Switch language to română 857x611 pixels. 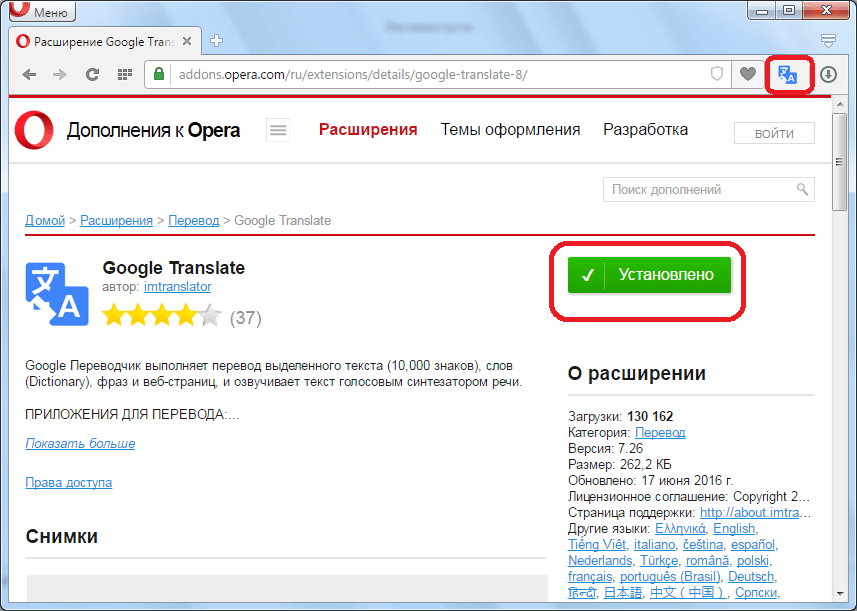pos(707,561)
